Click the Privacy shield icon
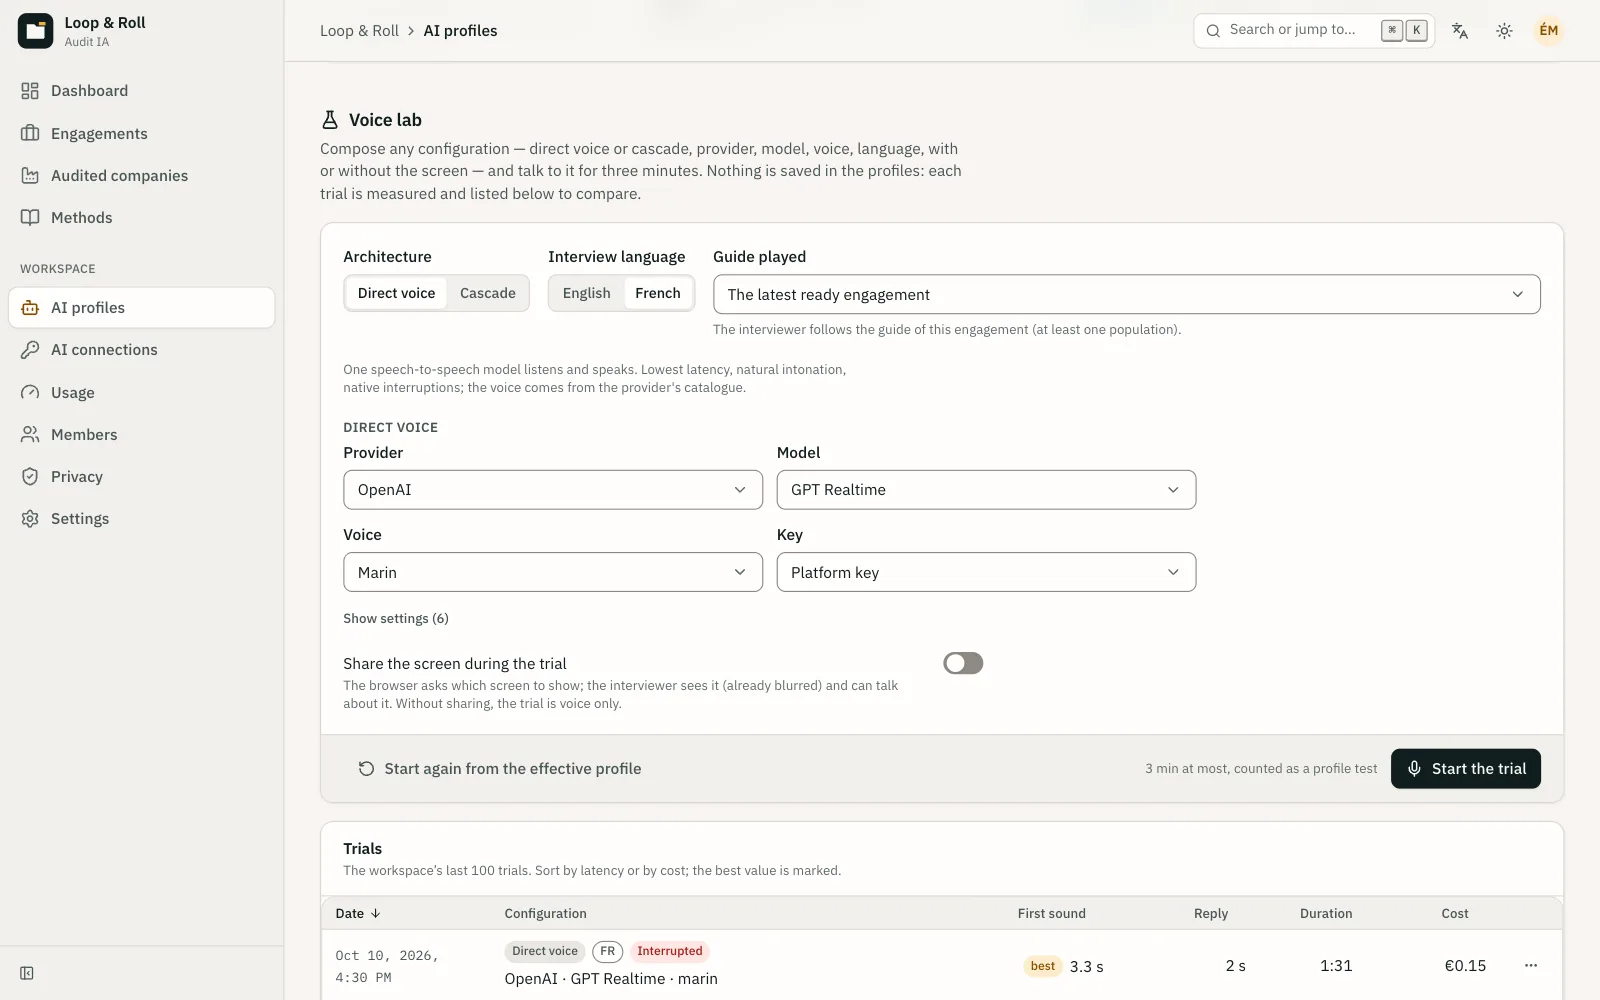The height and width of the screenshot is (1000, 1600). pos(30,476)
